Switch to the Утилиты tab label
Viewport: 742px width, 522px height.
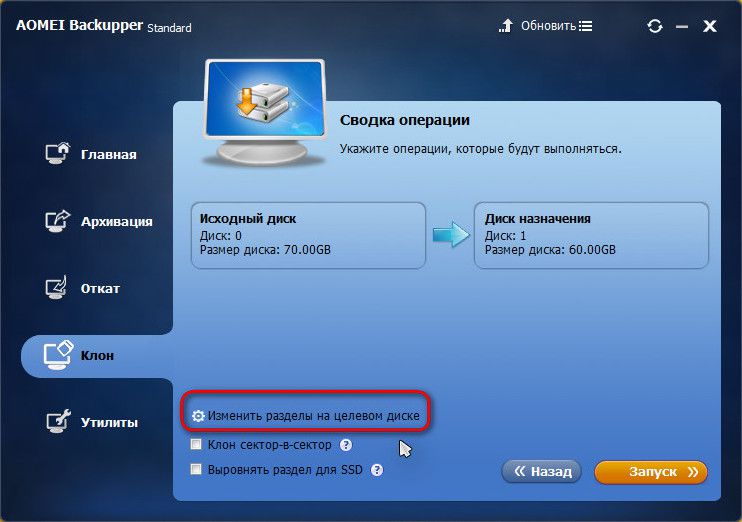[109, 422]
